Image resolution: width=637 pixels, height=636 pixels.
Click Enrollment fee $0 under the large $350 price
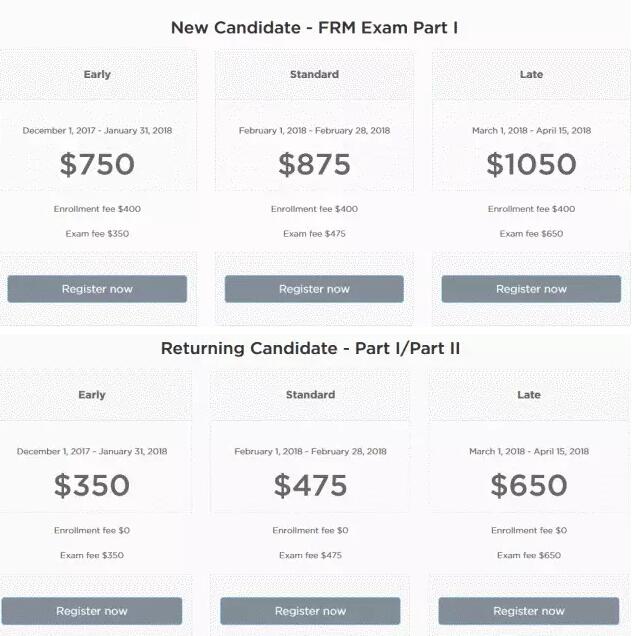tap(92, 531)
